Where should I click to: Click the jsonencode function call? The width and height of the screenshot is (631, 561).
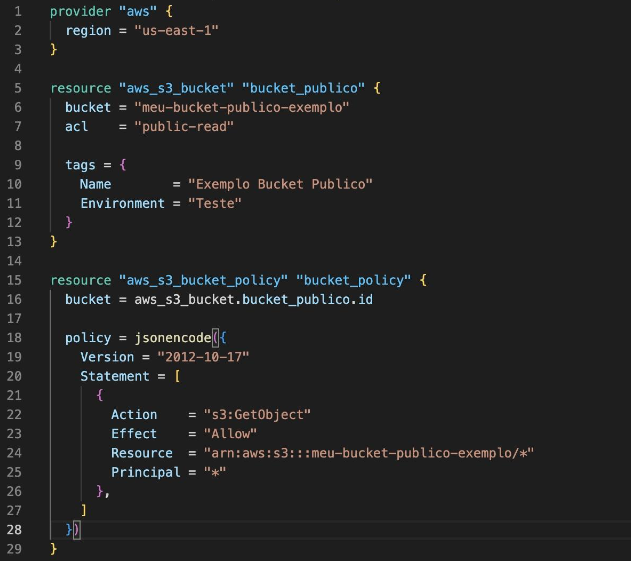tap(173, 338)
